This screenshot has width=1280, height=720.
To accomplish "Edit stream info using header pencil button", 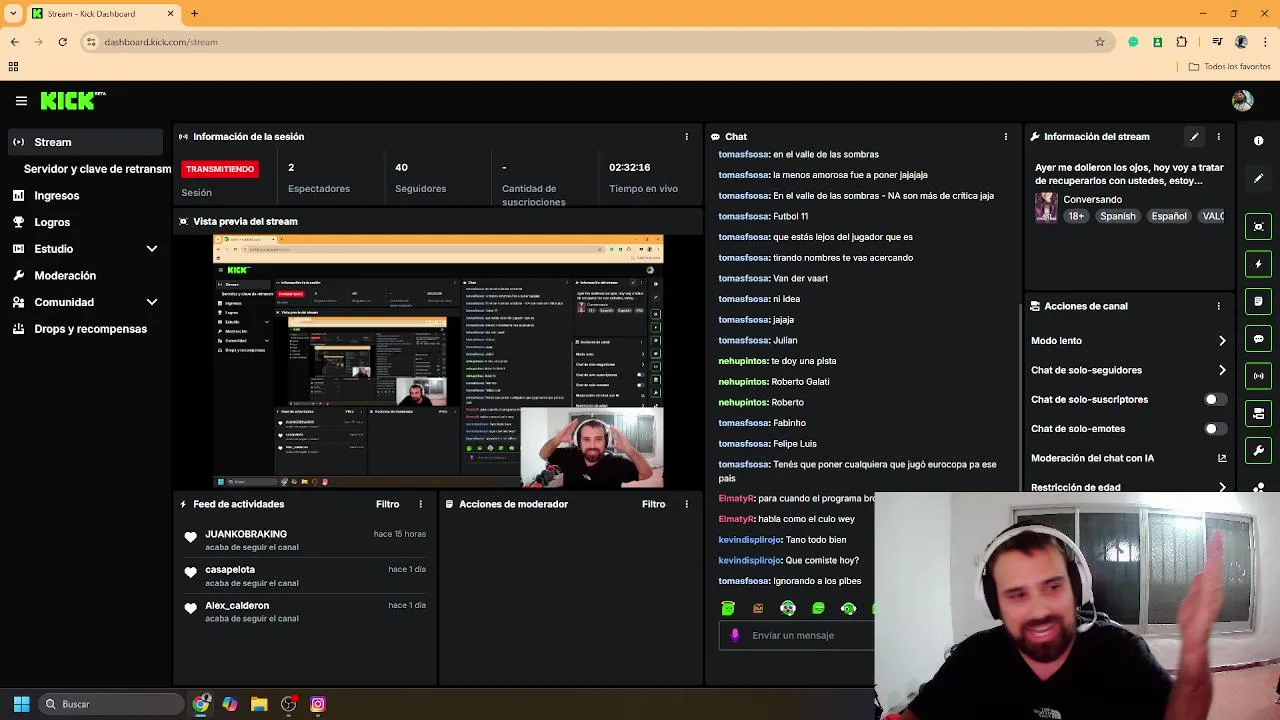I will tap(1194, 136).
